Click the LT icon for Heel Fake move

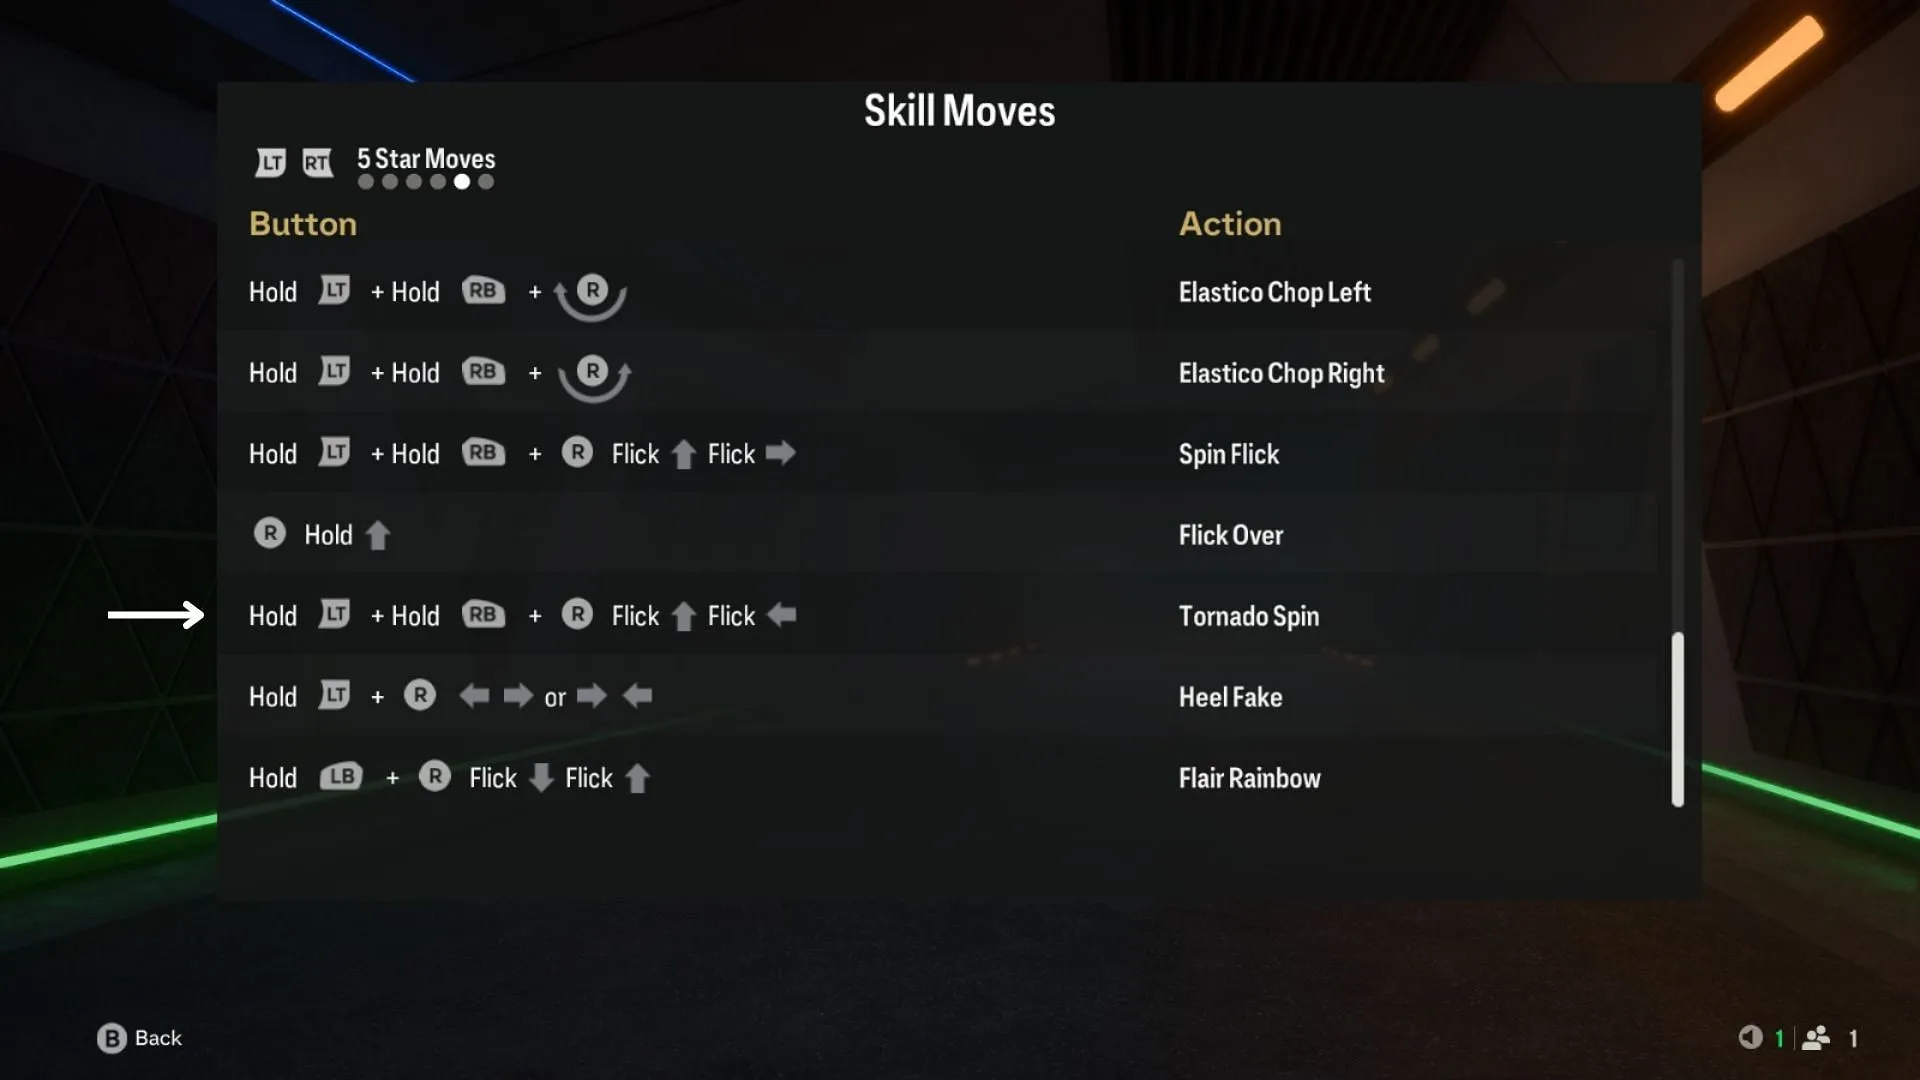click(335, 695)
